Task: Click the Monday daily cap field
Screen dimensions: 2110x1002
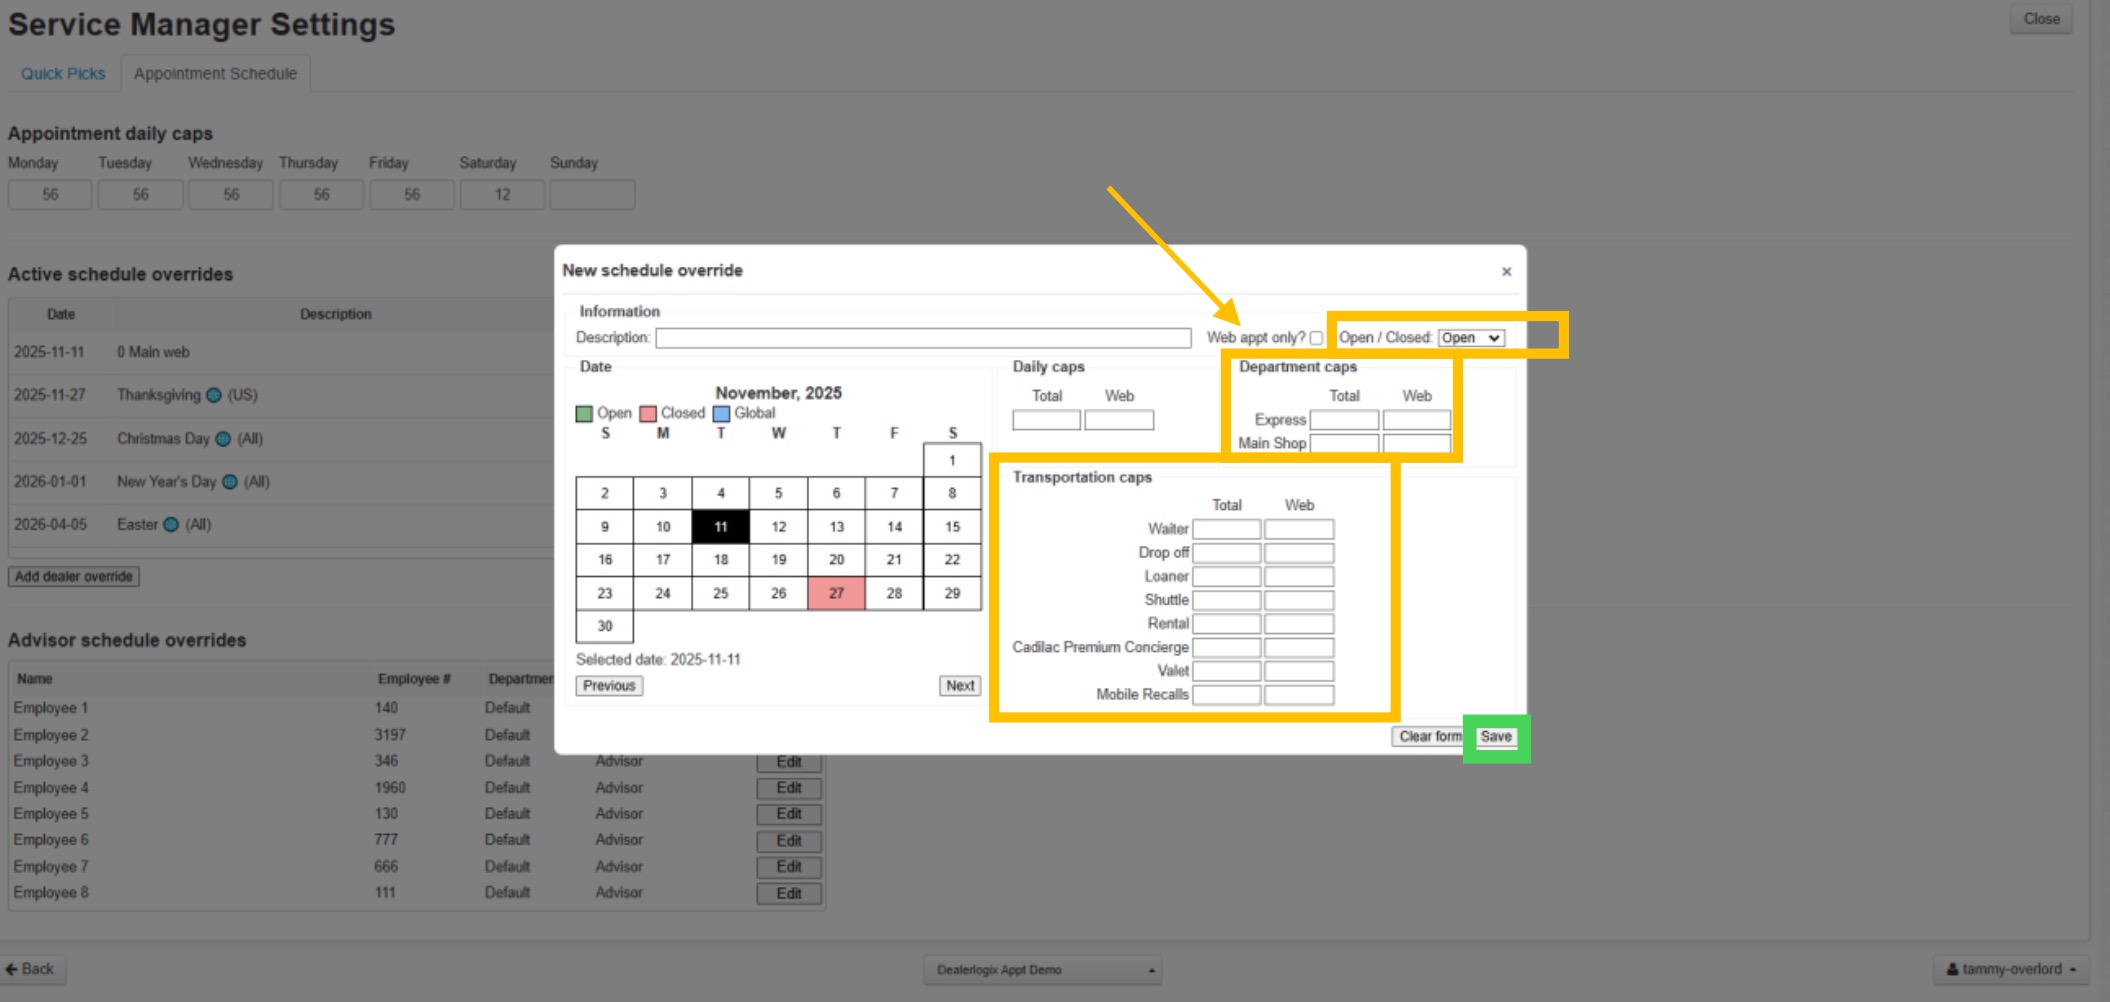Action: pos(50,195)
